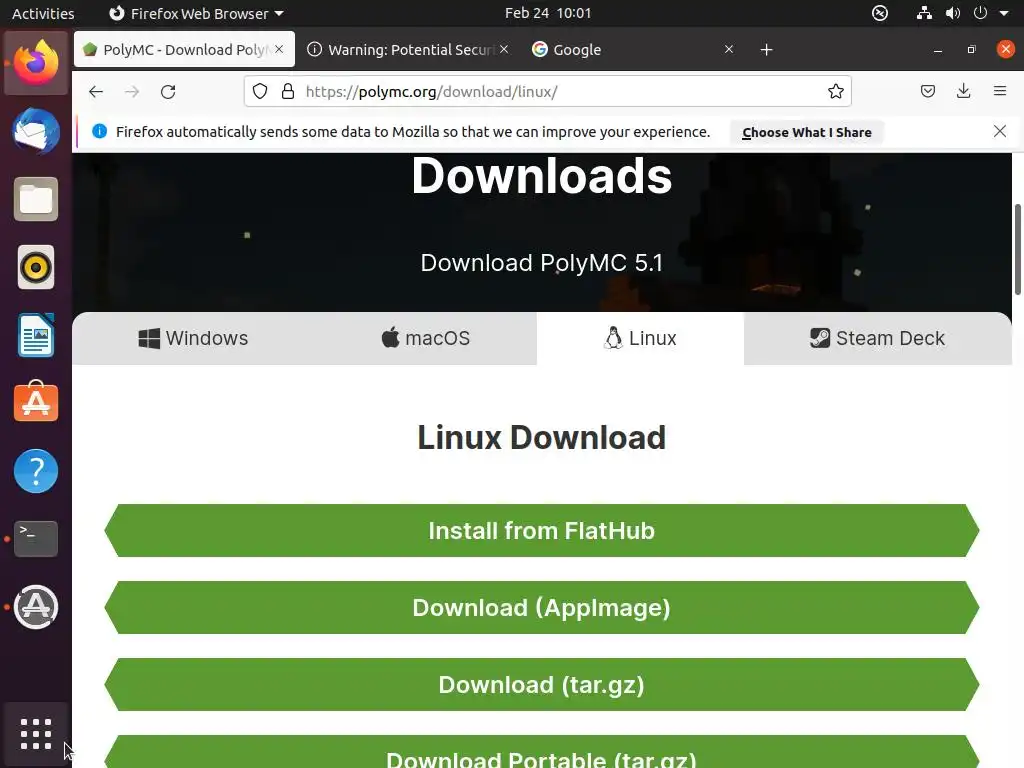Click the info icon in the notification bar
This screenshot has height=768, width=1024.
(99, 131)
